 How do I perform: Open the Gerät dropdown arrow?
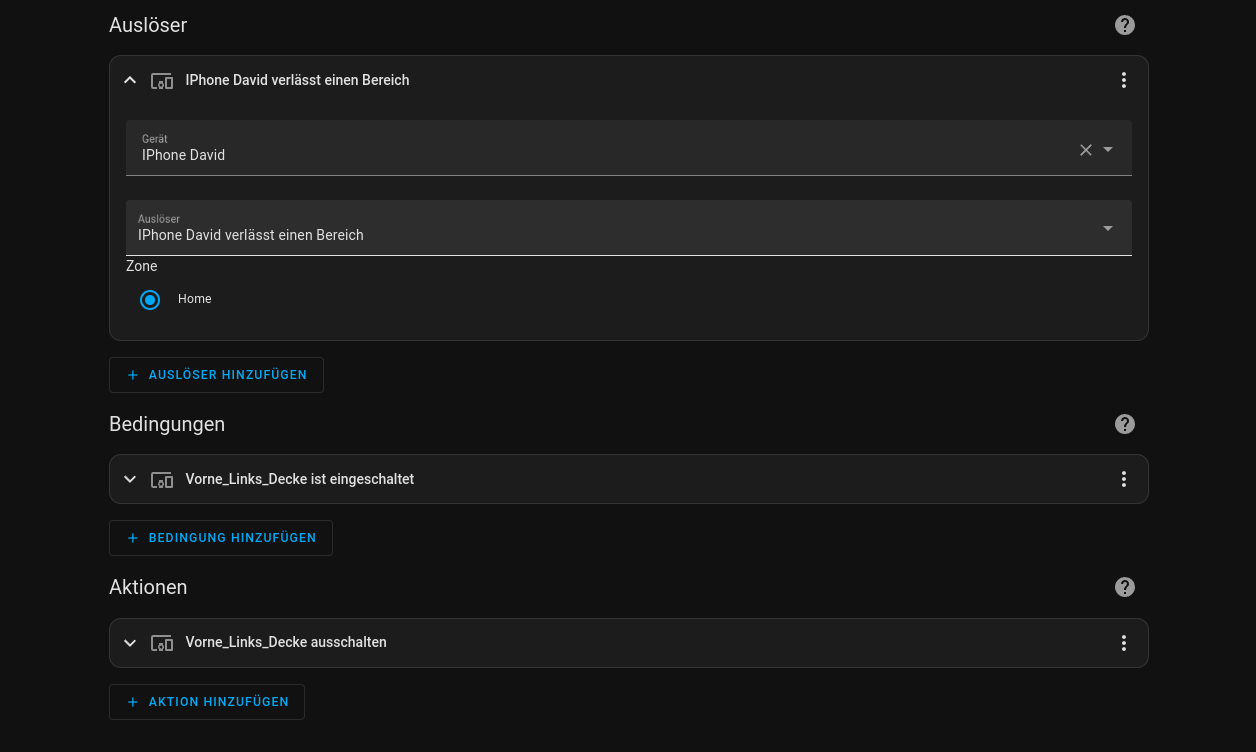[x=1108, y=150]
